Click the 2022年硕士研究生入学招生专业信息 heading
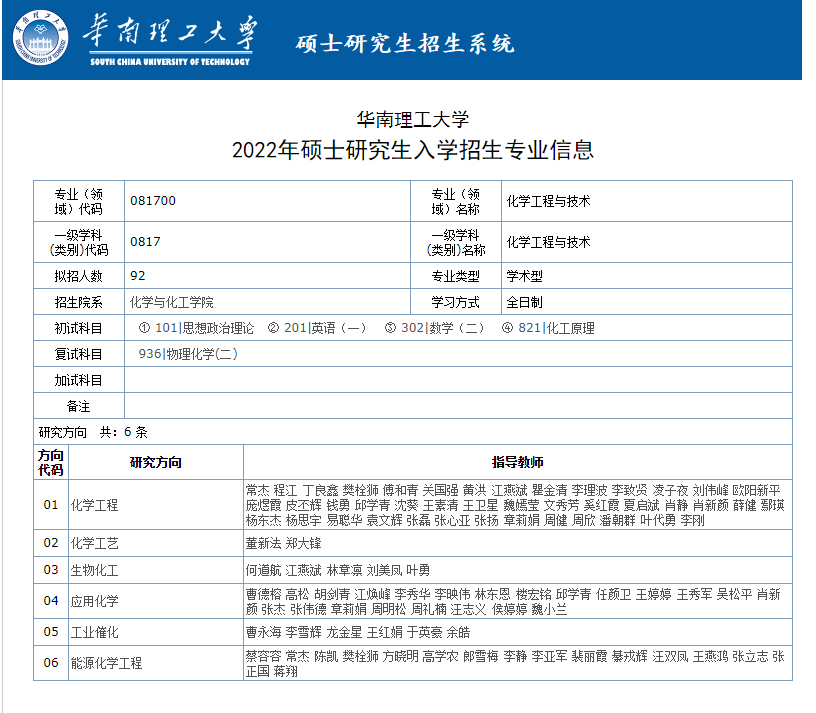 click(413, 150)
